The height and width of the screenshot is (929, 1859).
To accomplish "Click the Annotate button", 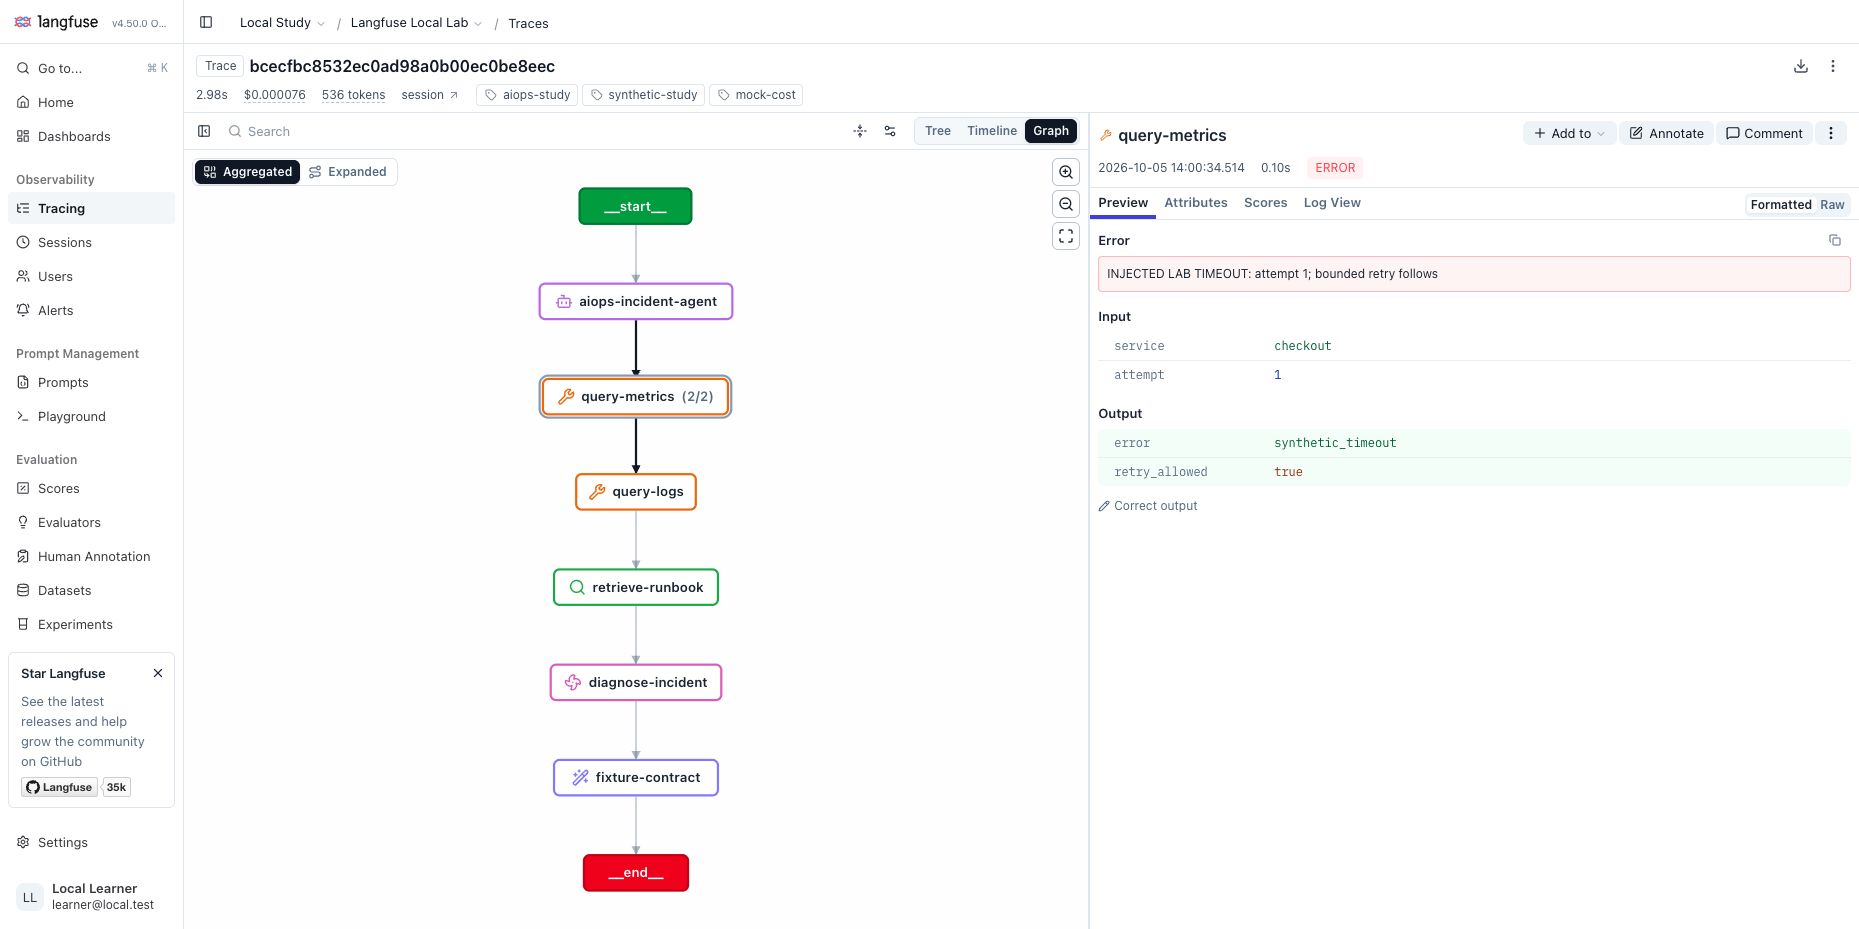I will click(1666, 133).
